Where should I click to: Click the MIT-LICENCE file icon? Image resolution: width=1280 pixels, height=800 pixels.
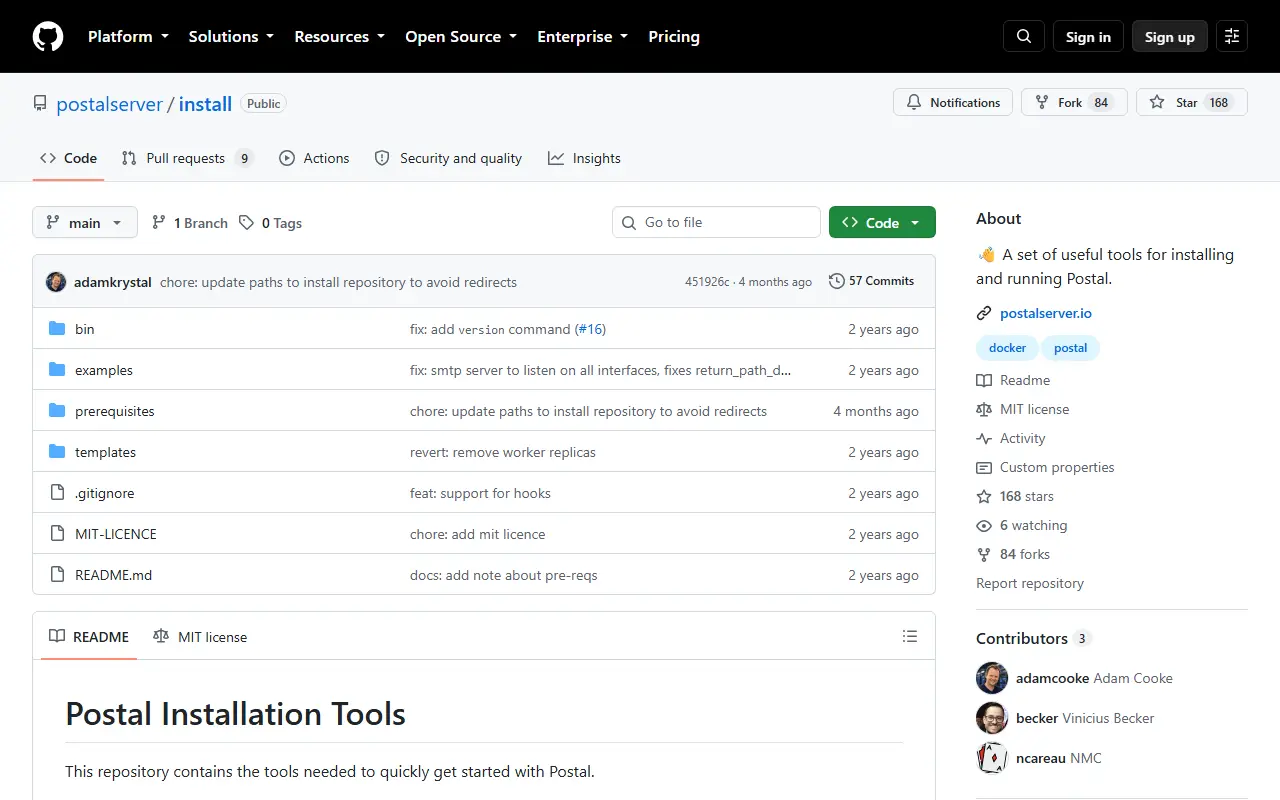(x=57, y=534)
